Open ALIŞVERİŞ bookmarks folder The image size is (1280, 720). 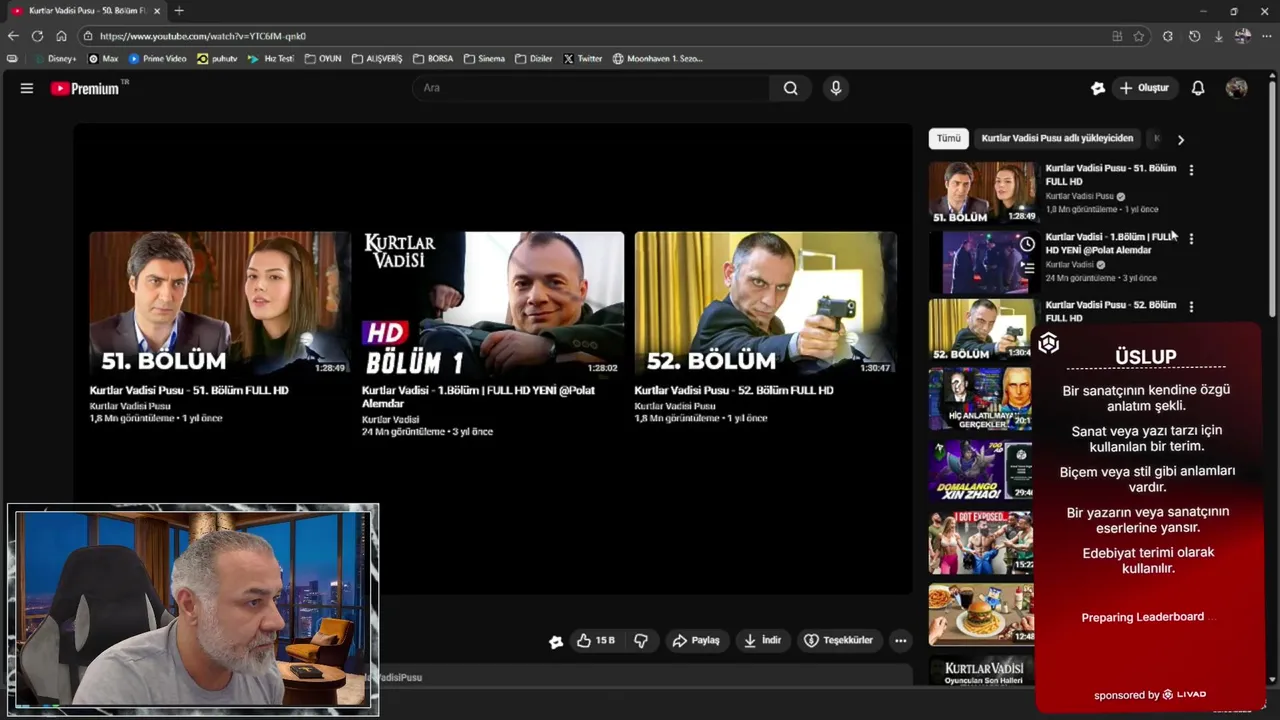click(x=377, y=59)
